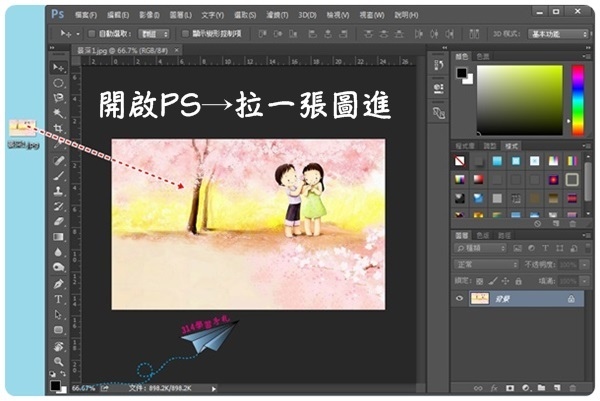The image size is (600, 401).
Task: Click the foreground color swatch
Action: (462, 73)
